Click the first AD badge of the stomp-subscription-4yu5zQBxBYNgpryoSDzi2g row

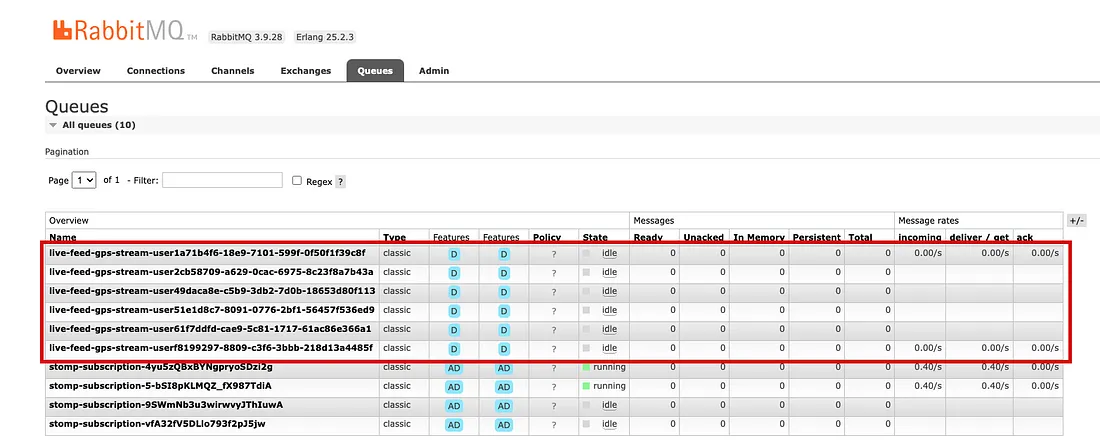point(454,368)
